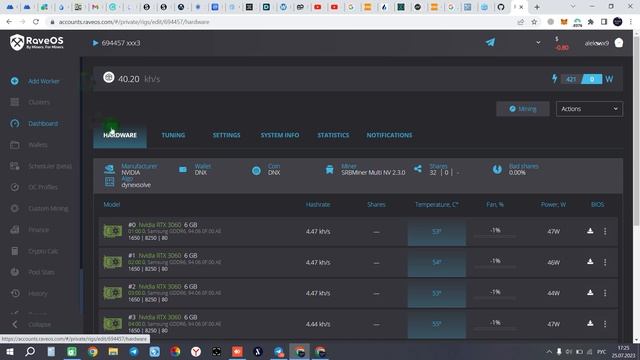The image size is (640, 360).
Task: Click the GPU #0 fan slider bar
Action: [x=495, y=236]
